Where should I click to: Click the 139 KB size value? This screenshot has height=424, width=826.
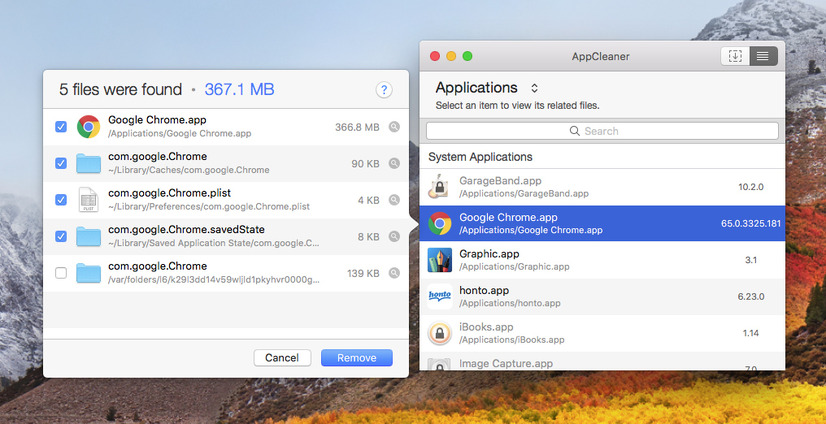363,273
